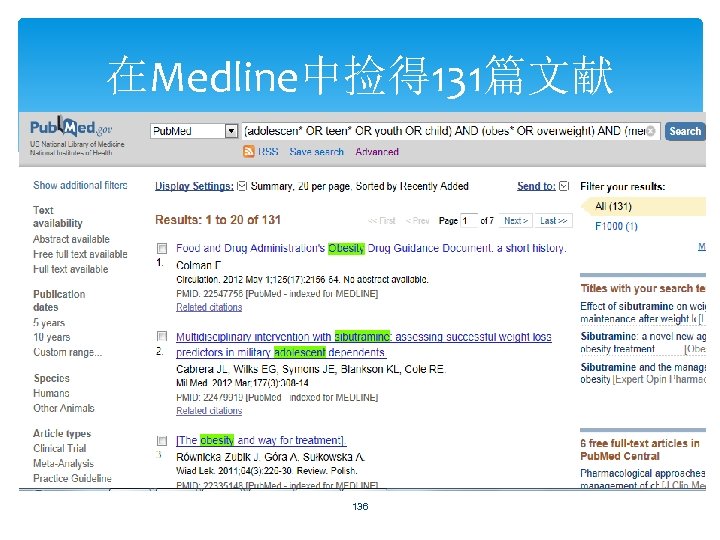Open Sibutramine: a novel new agent title

tap(643, 343)
